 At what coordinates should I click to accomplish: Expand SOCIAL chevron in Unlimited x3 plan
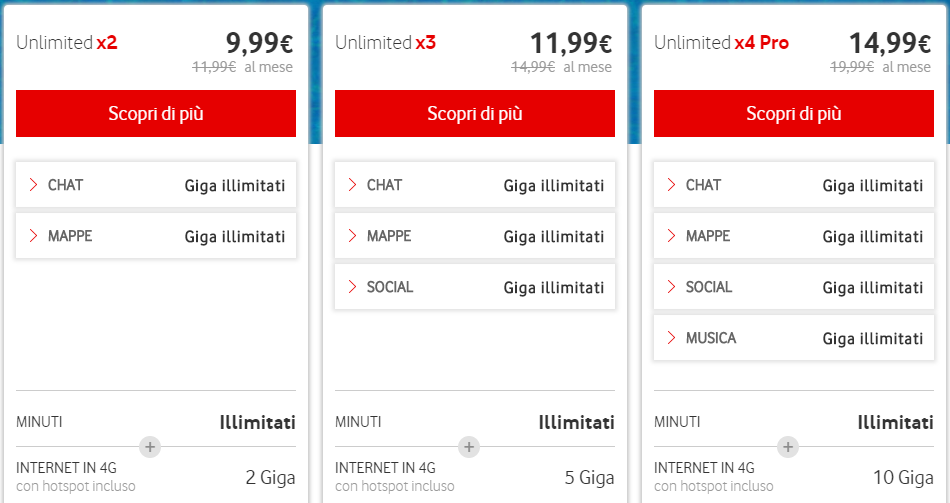coord(352,287)
